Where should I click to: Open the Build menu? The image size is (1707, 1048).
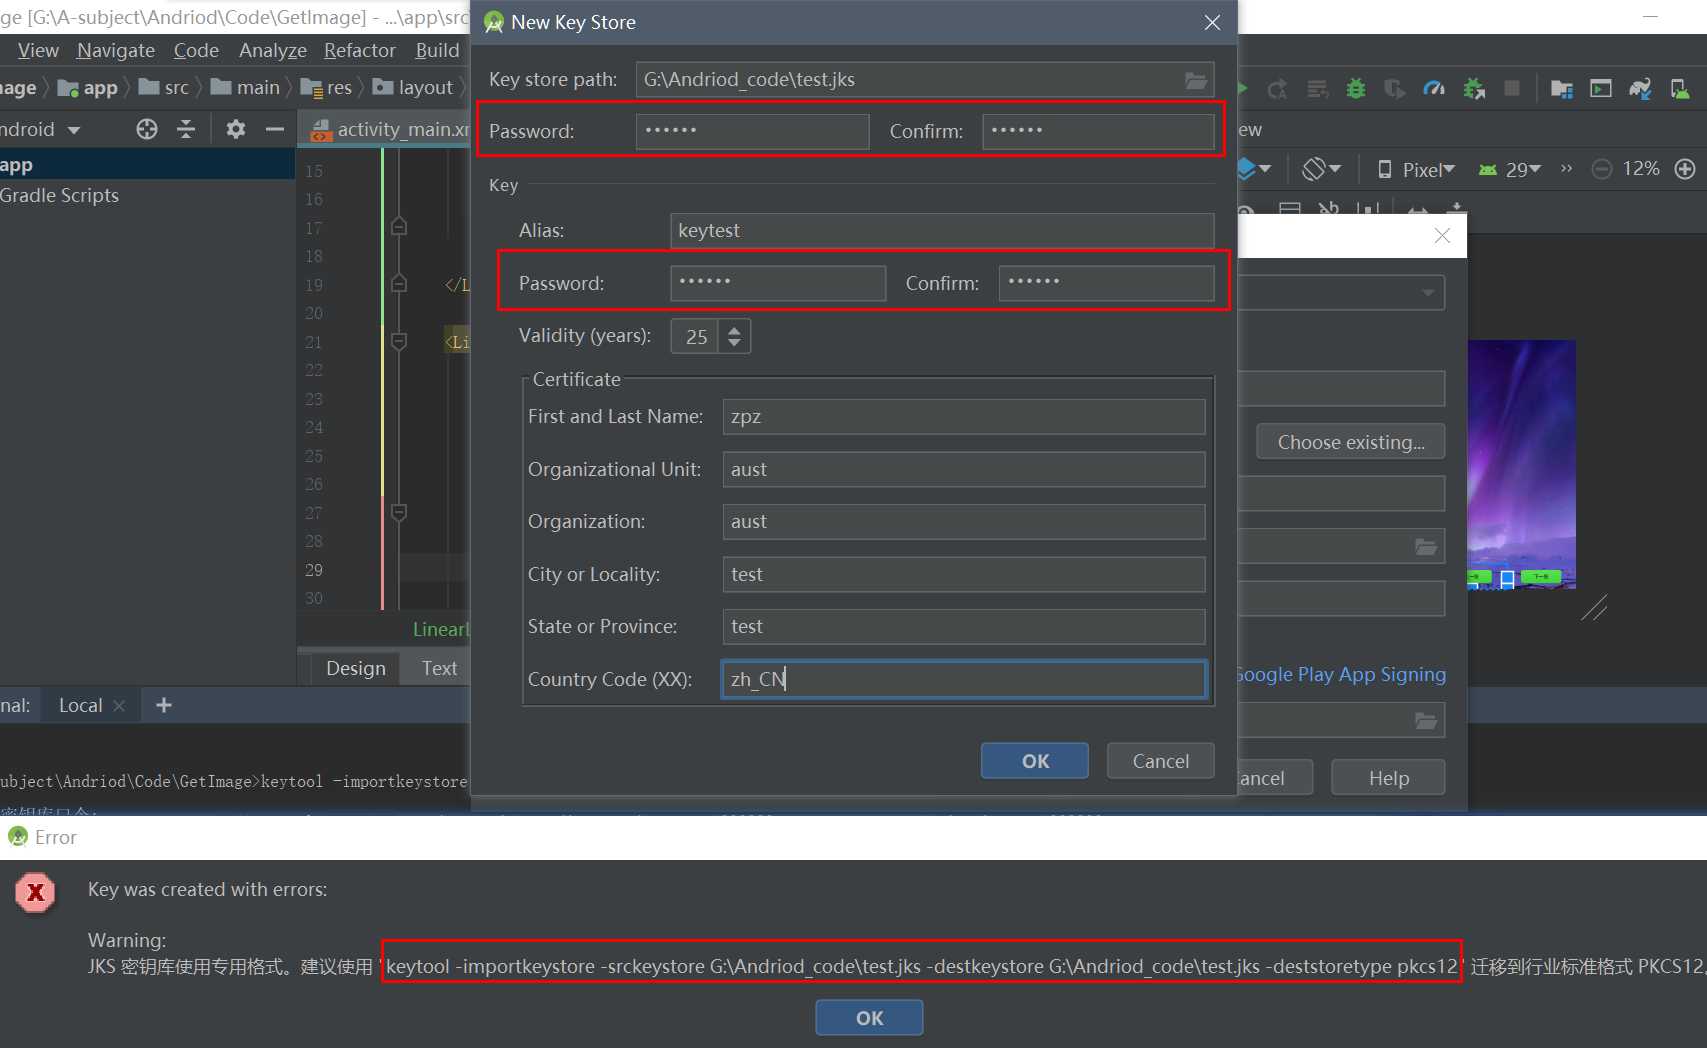(438, 50)
